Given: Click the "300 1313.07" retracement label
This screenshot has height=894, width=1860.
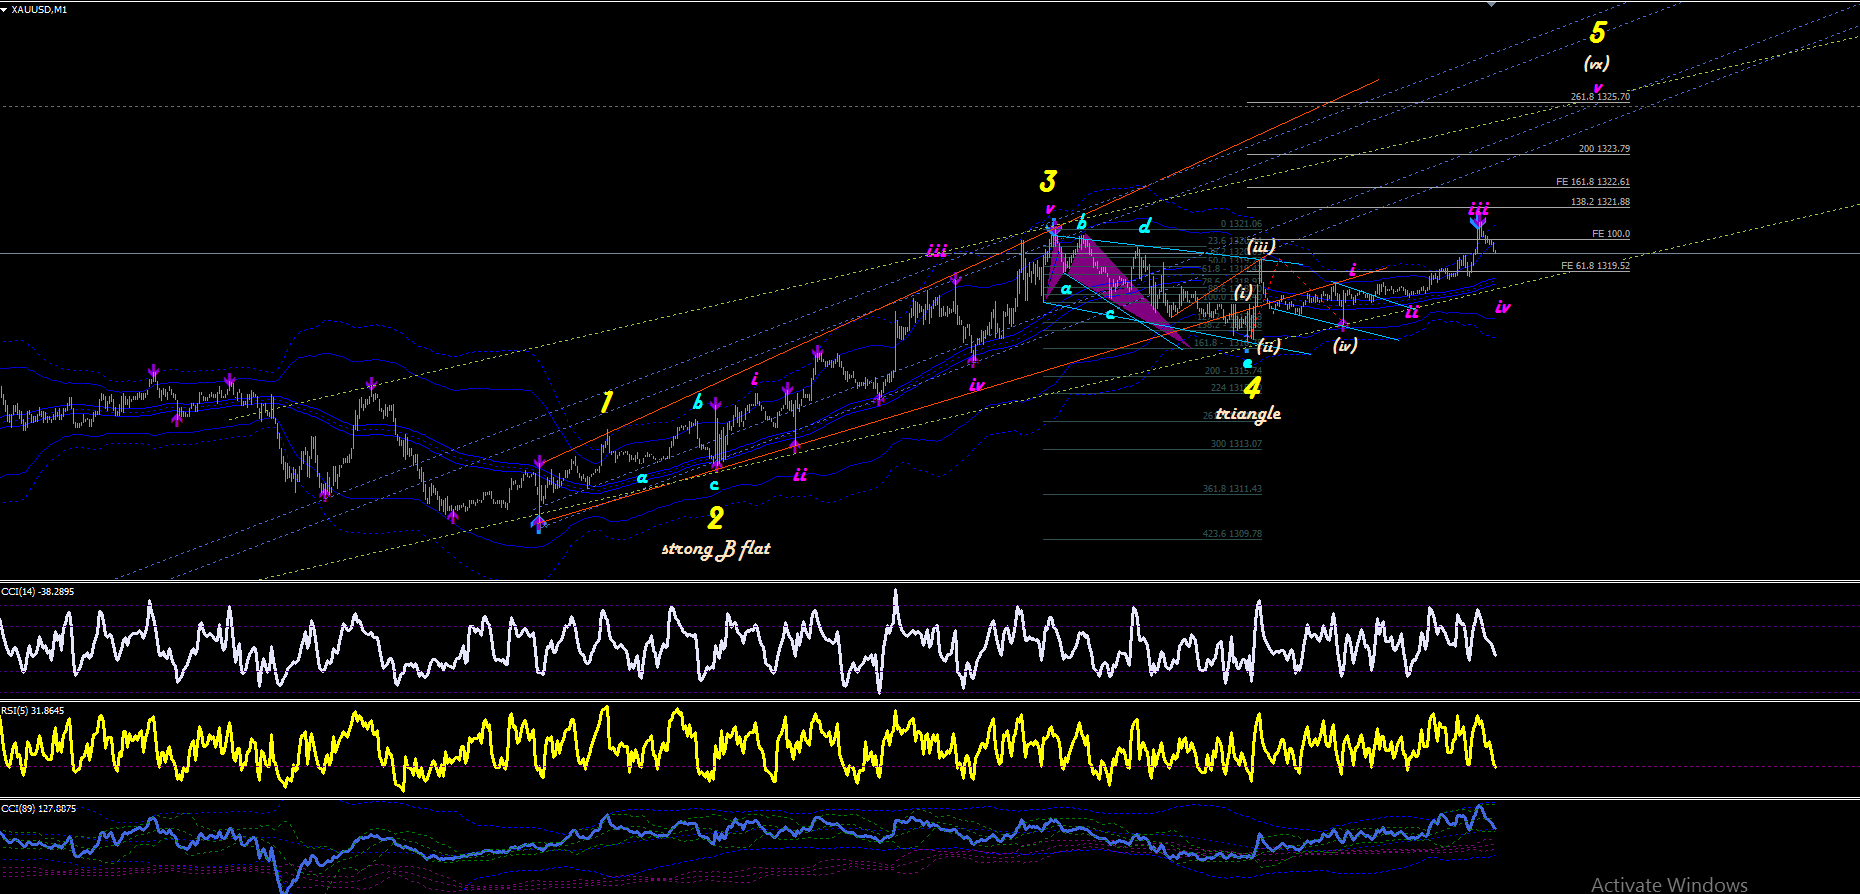Looking at the screenshot, I should [x=1236, y=444].
